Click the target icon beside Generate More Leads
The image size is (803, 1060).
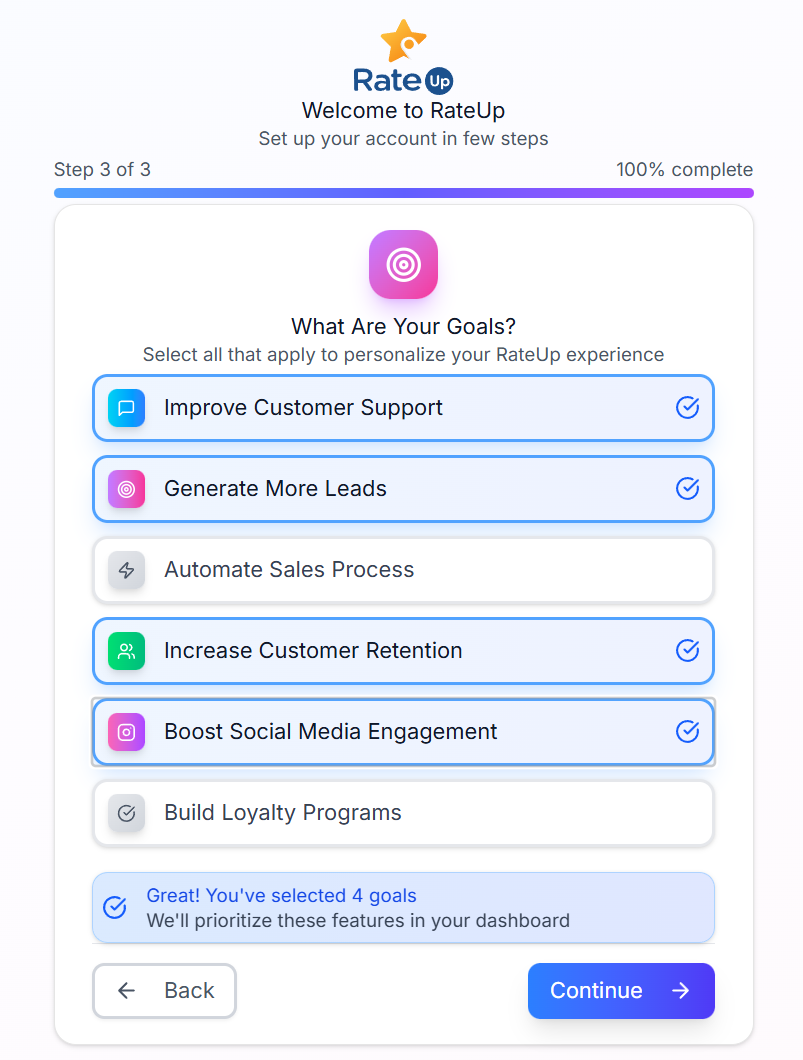click(127, 489)
